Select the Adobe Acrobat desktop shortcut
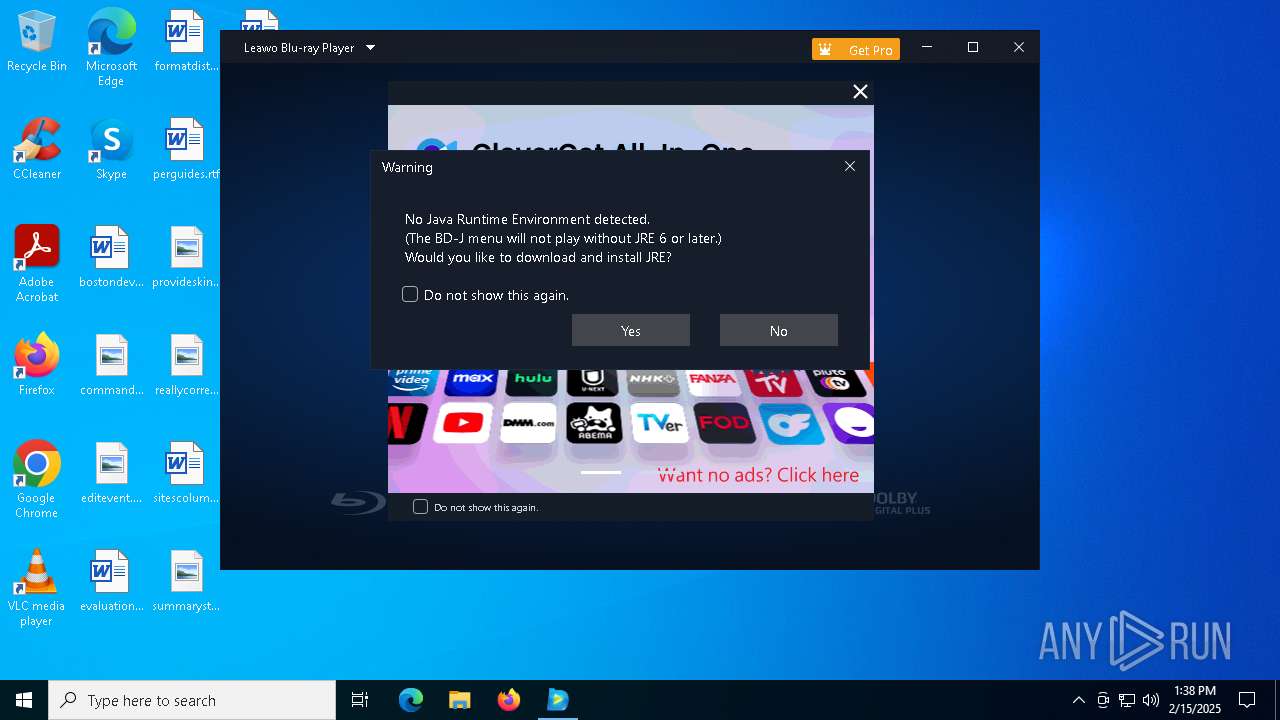 point(37,264)
